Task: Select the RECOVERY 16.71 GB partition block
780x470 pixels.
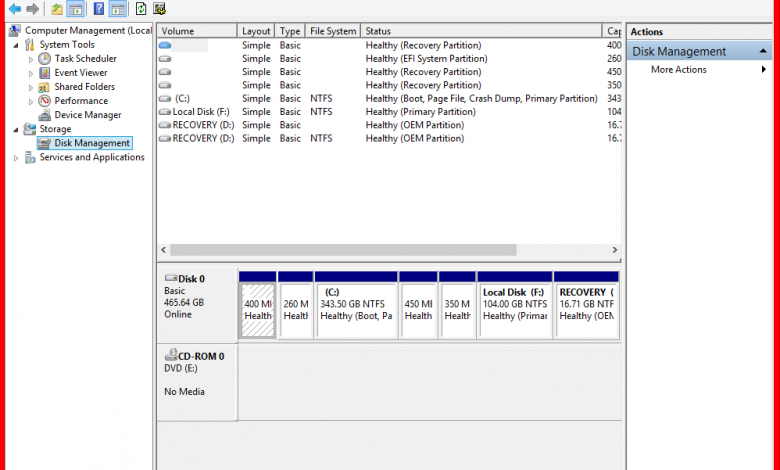Action: click(x=586, y=311)
